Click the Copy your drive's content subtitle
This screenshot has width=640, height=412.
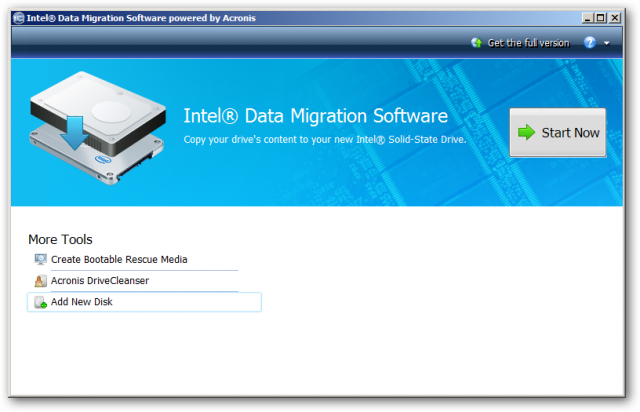[x=324, y=139]
